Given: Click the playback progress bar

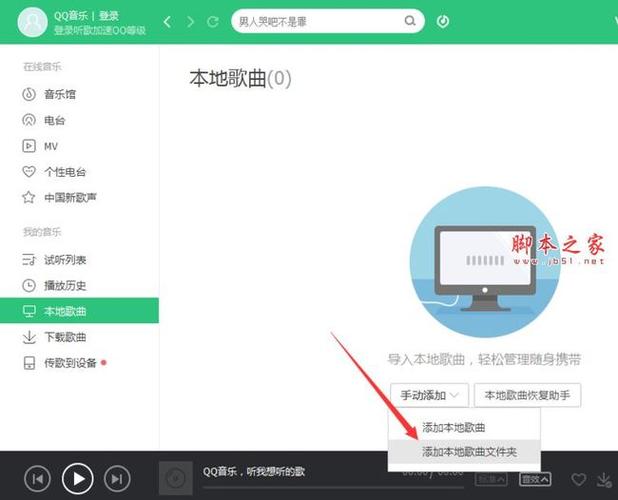Looking at the screenshot, I should point(333,488).
